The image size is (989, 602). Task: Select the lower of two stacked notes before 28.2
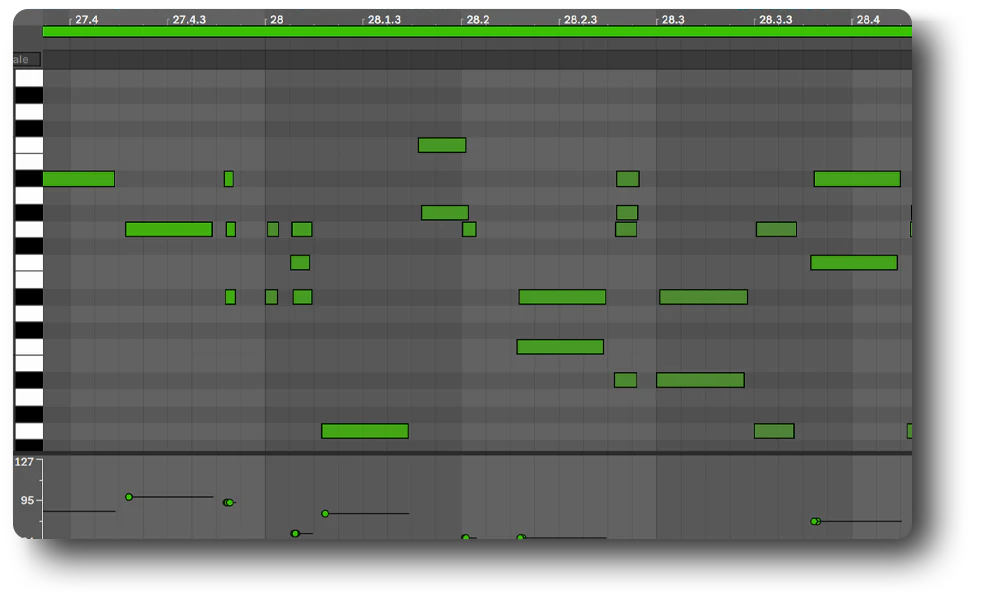tap(445, 213)
